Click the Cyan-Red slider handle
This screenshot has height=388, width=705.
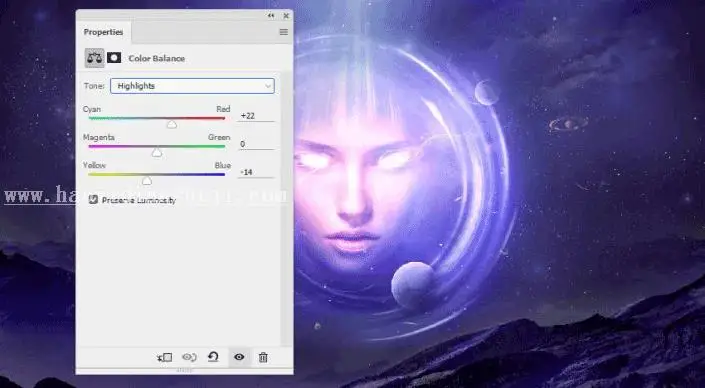coord(172,124)
